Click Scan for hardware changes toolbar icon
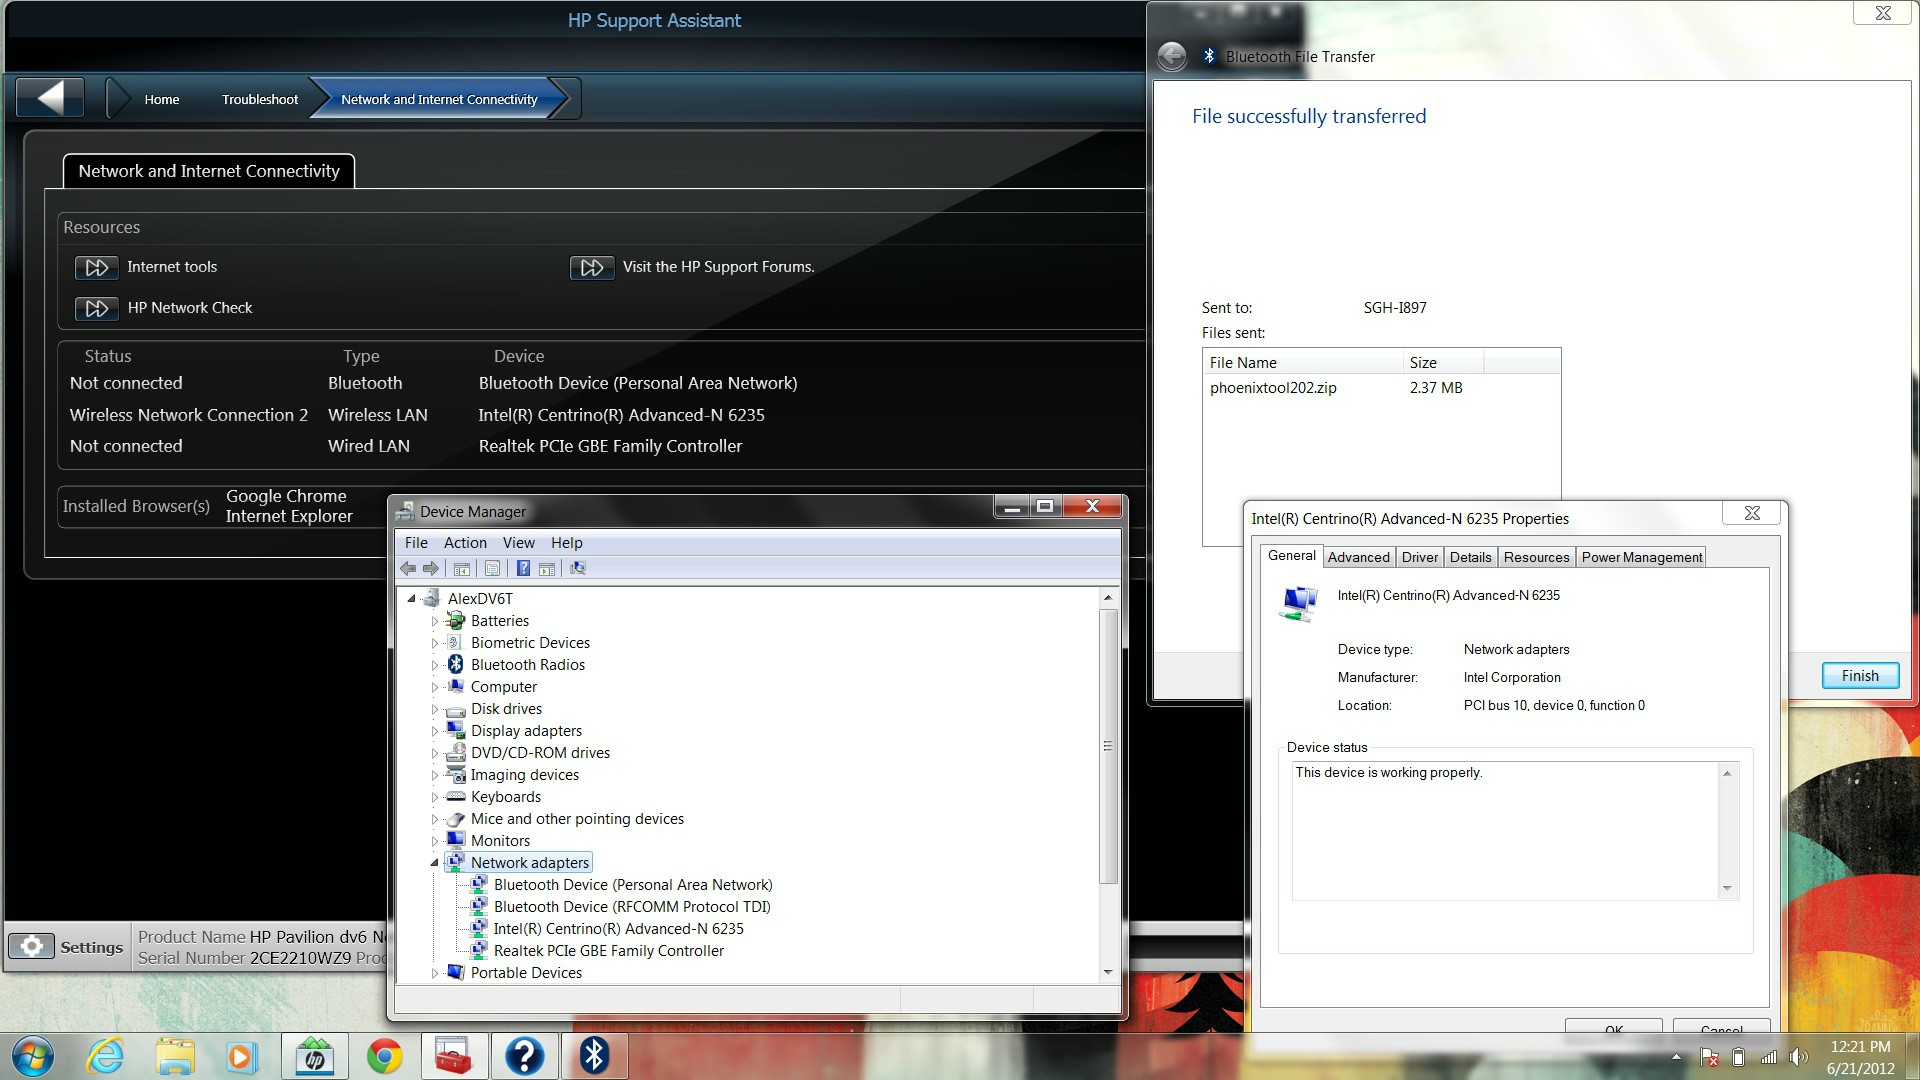The image size is (1920, 1080). click(578, 568)
